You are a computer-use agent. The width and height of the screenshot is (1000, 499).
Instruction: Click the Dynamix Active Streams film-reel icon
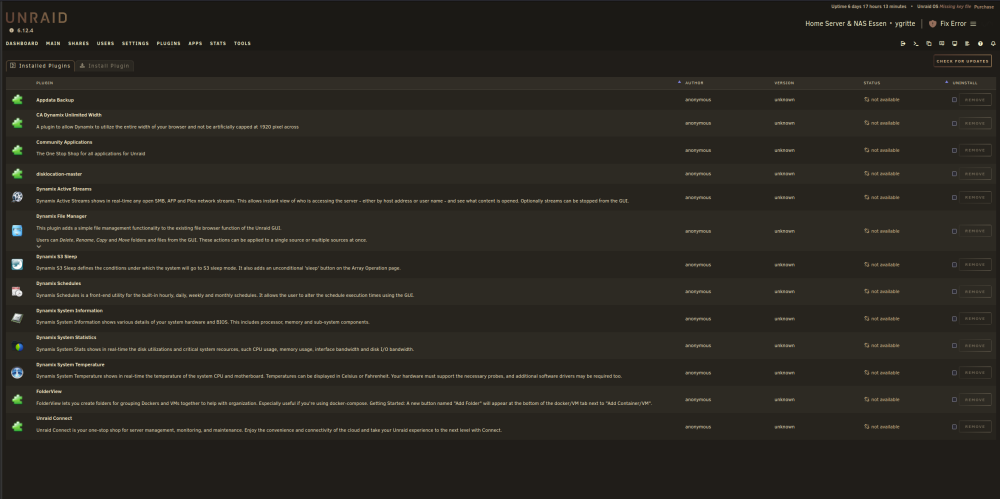(17, 197)
